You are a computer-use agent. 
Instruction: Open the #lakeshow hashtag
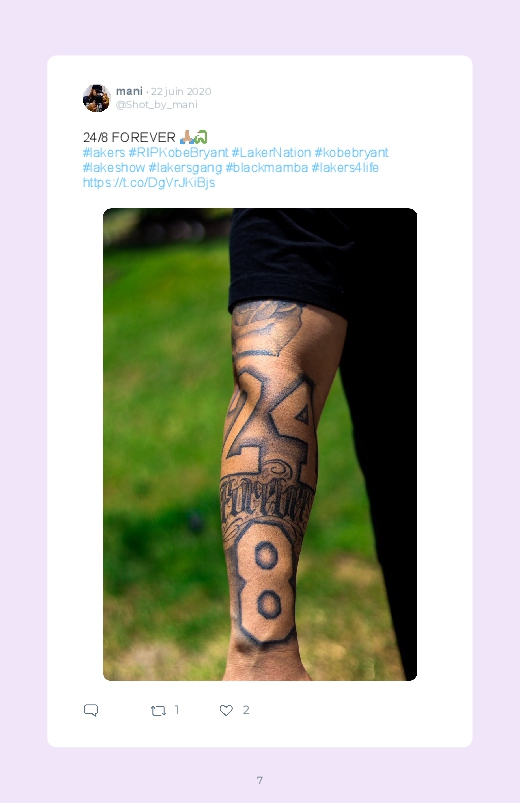tap(114, 167)
